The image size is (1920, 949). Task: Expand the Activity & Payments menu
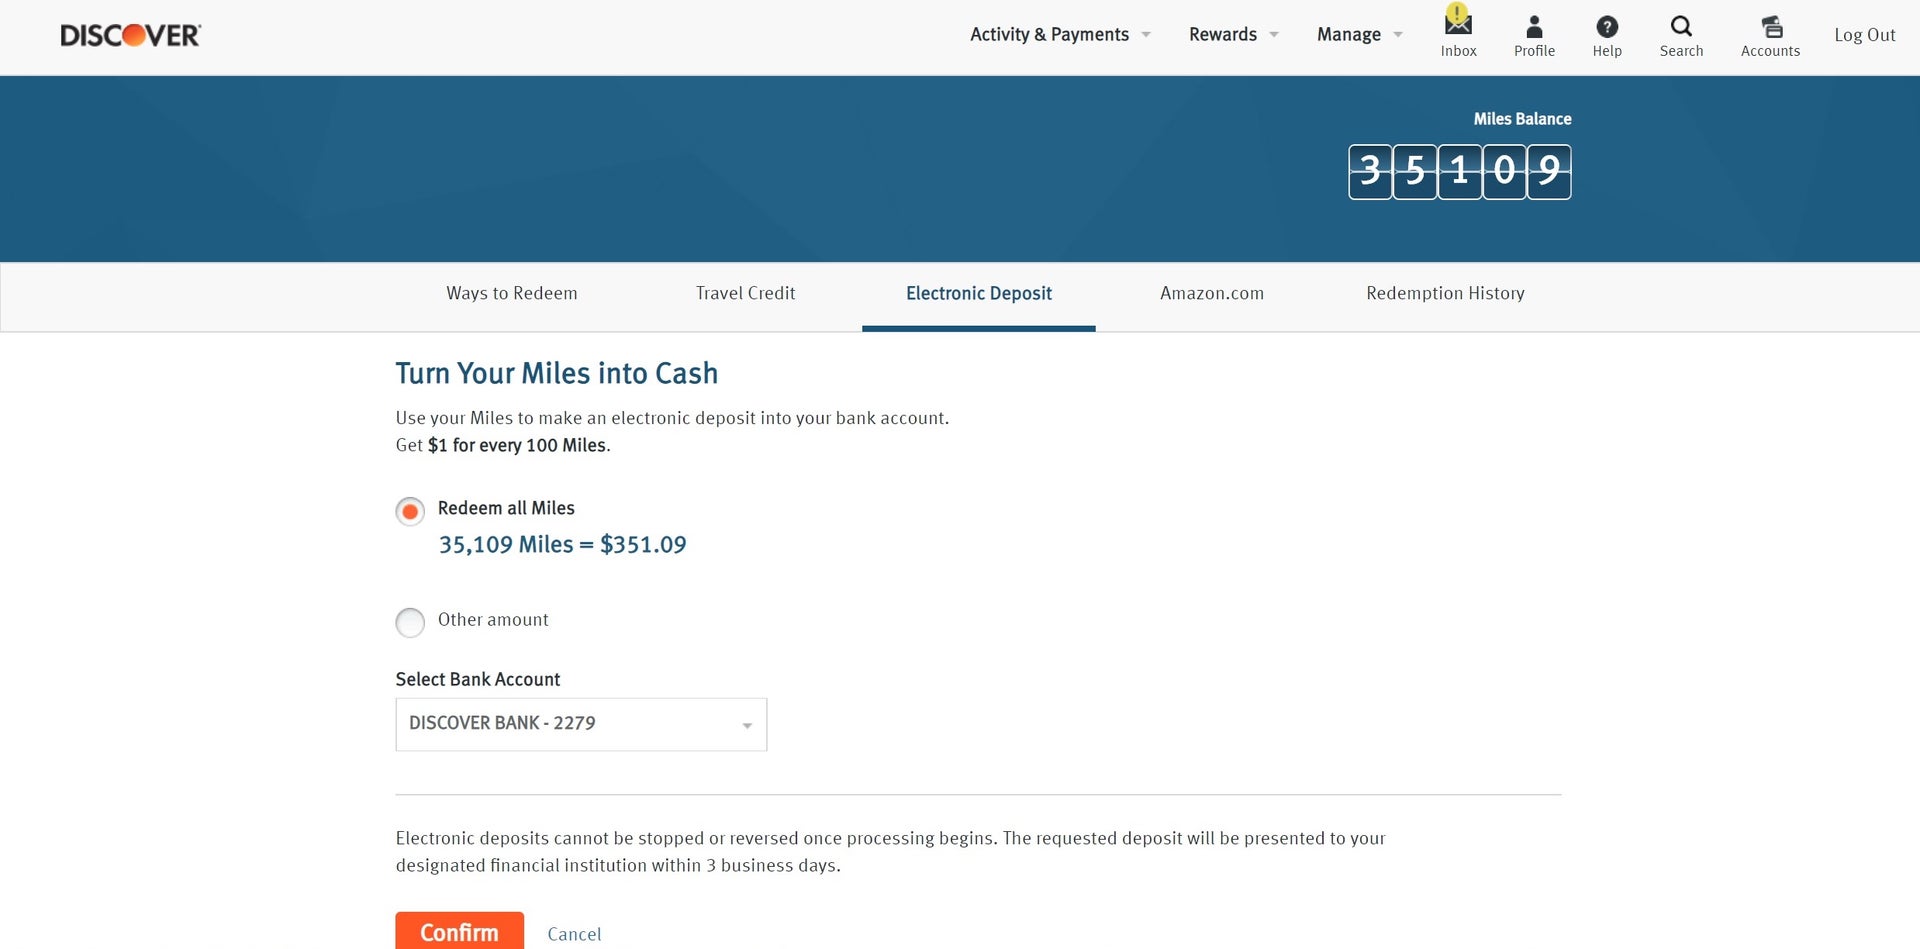(1050, 34)
